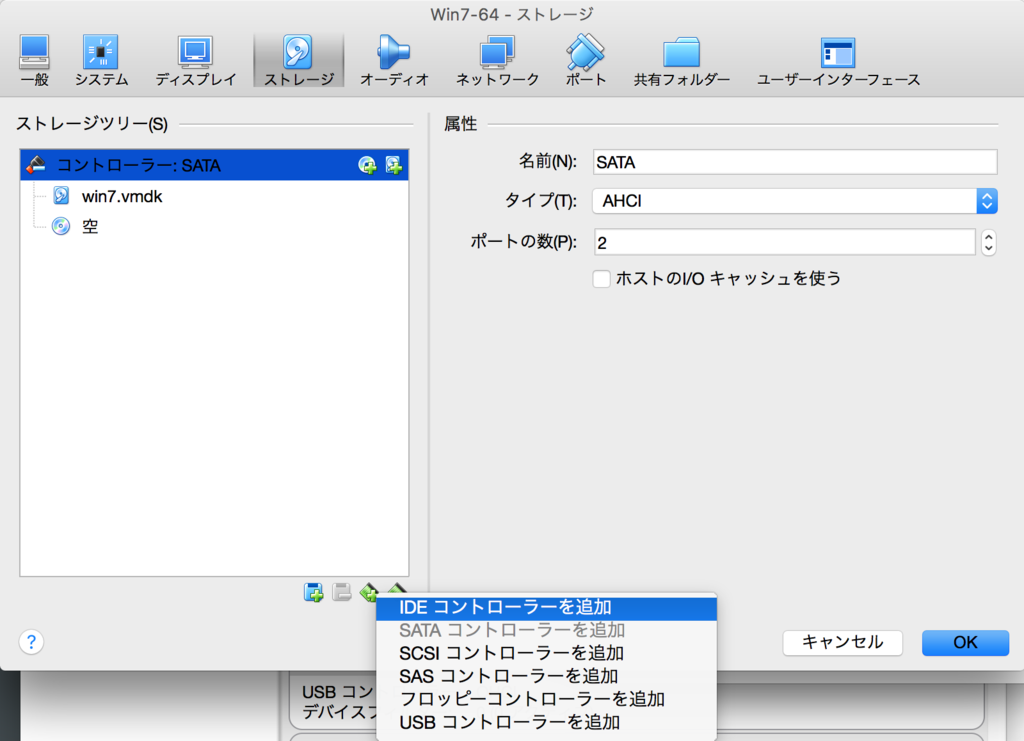Confirm settings with the OK button
Screen dimensions: 1024x741
(965, 642)
